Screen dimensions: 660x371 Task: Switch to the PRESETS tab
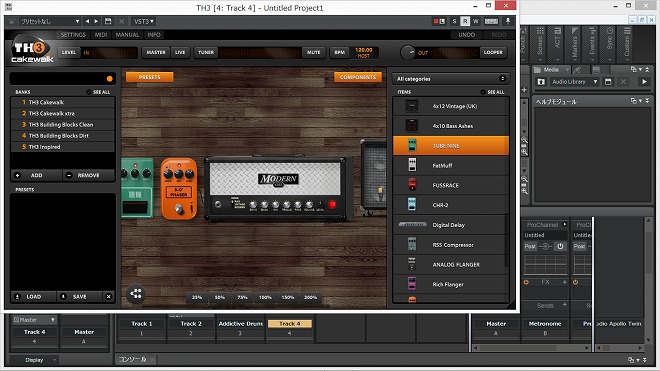149,77
